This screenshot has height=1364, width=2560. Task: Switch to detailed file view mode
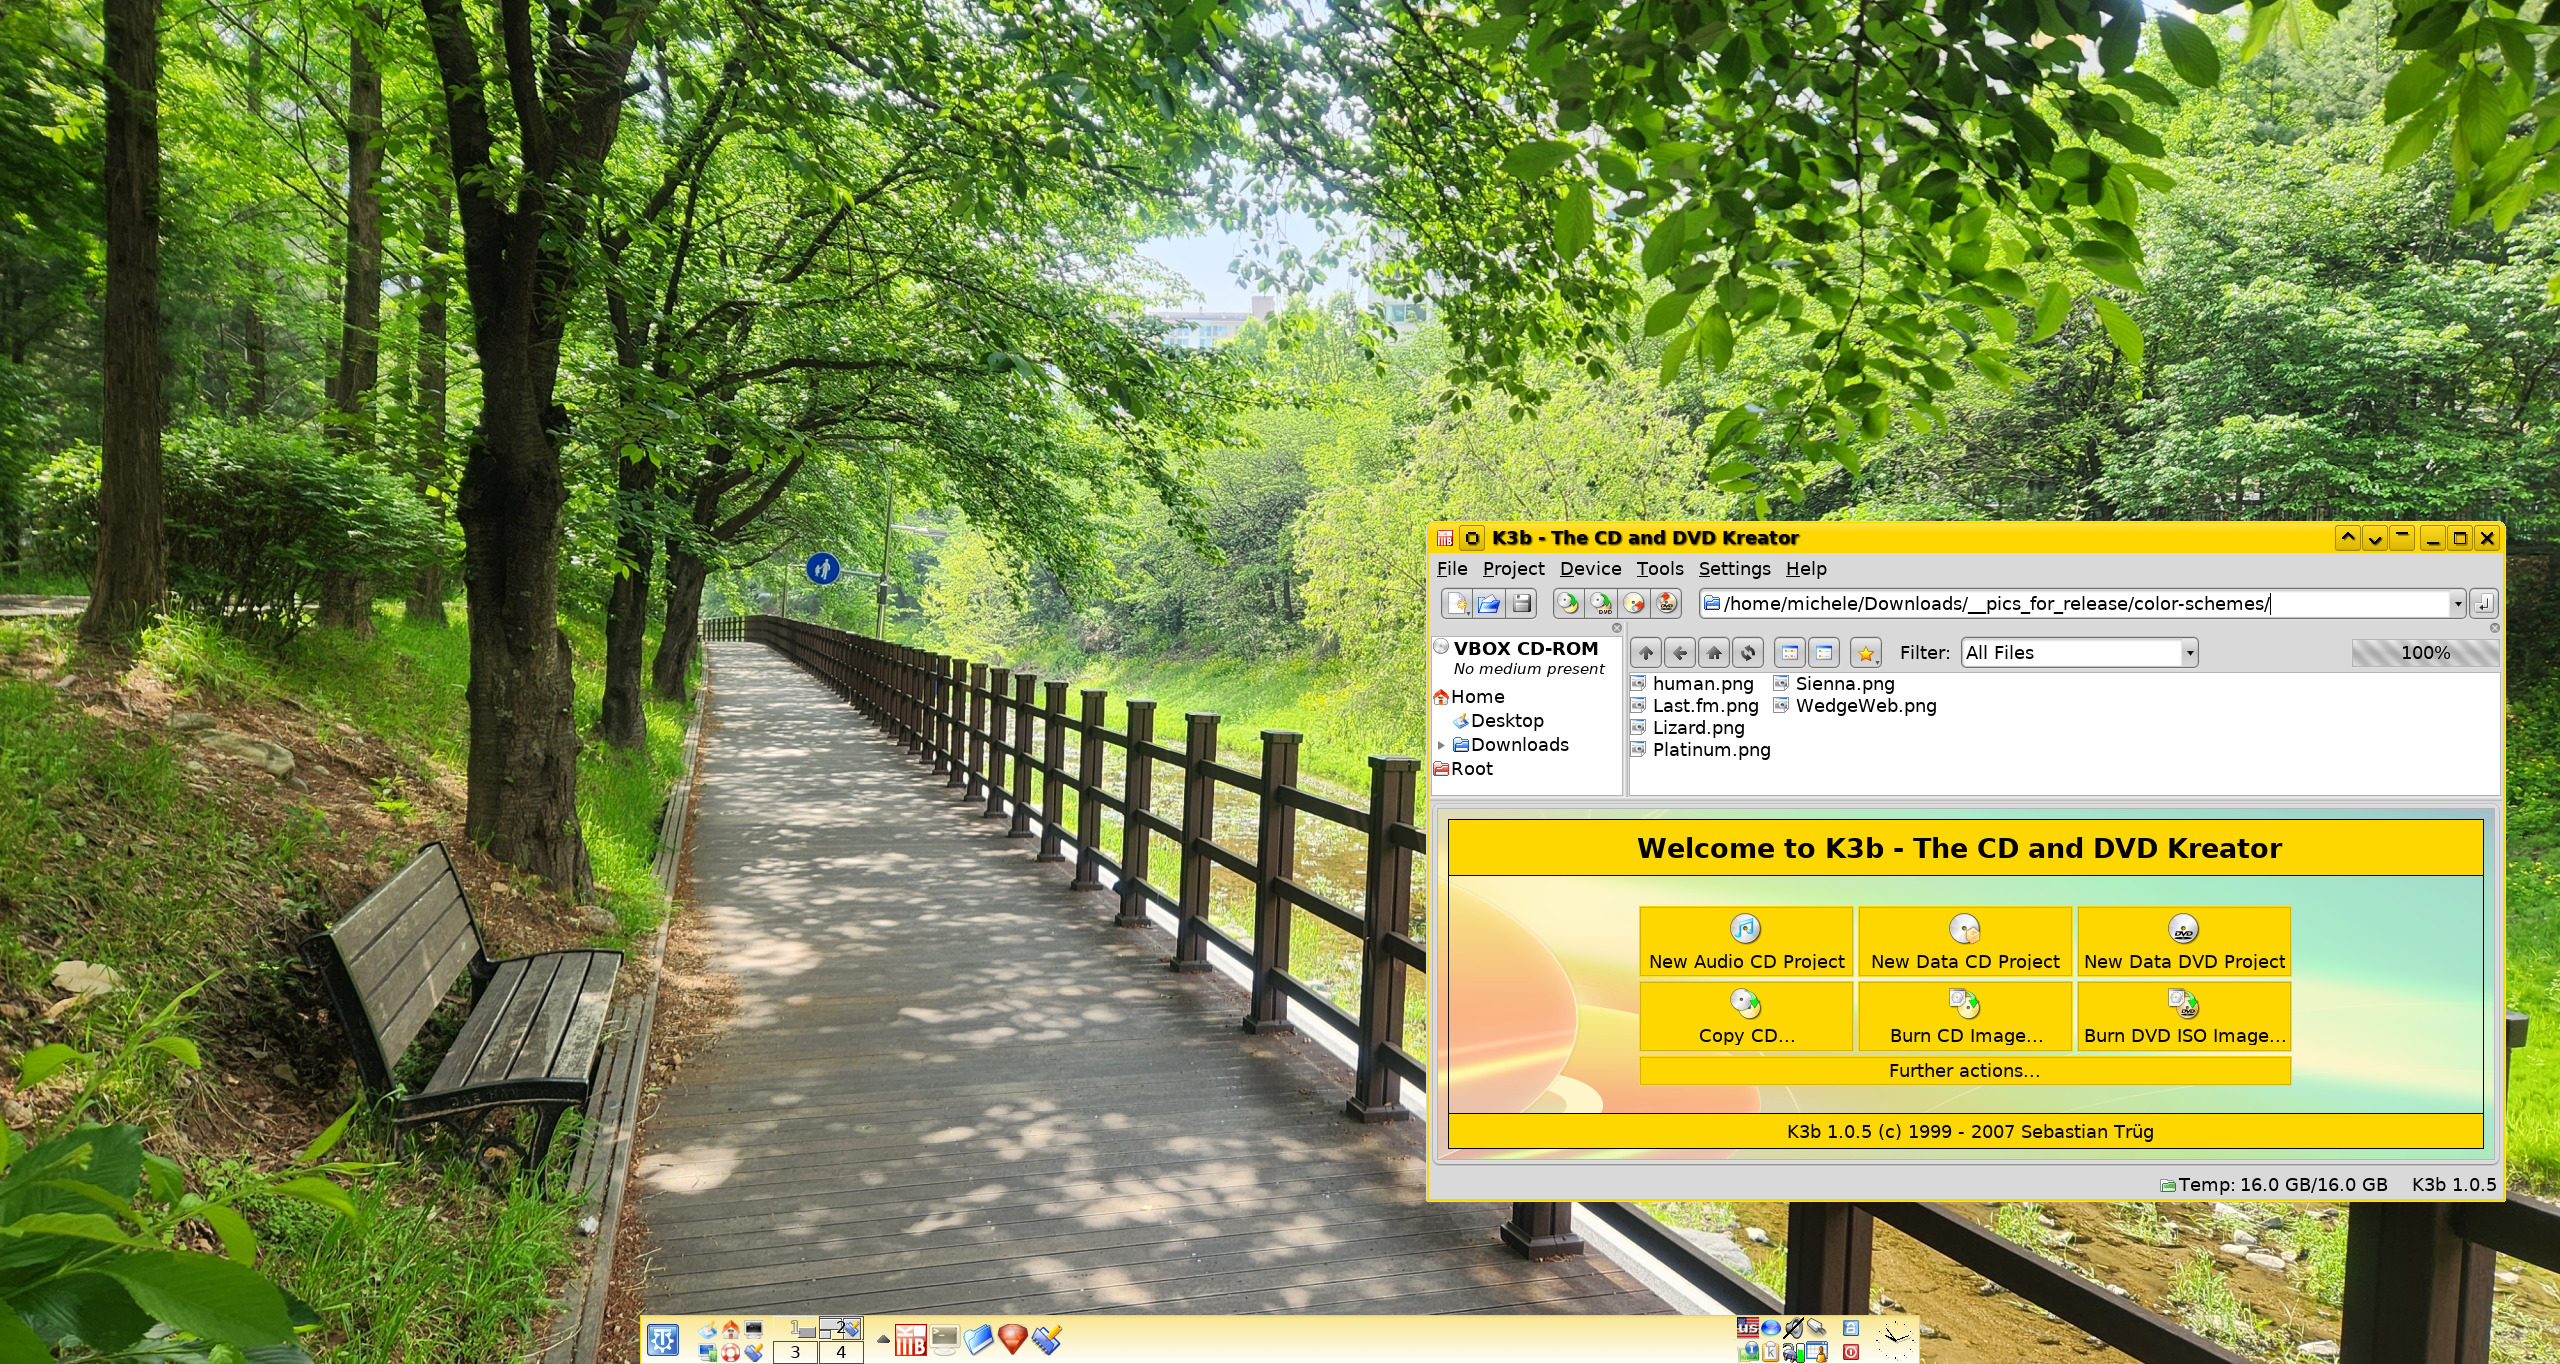(1824, 653)
